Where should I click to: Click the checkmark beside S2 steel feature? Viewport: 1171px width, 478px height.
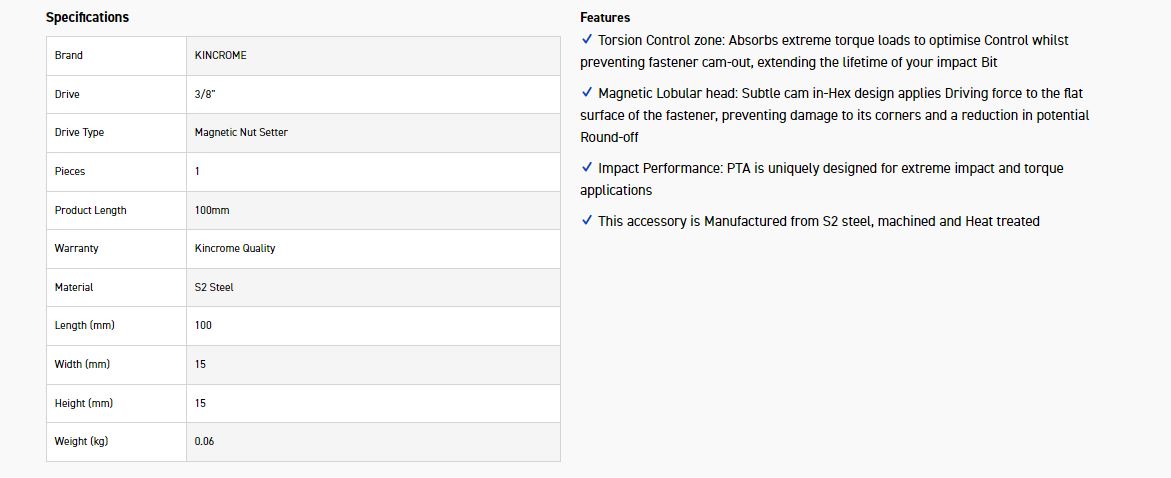click(586, 221)
